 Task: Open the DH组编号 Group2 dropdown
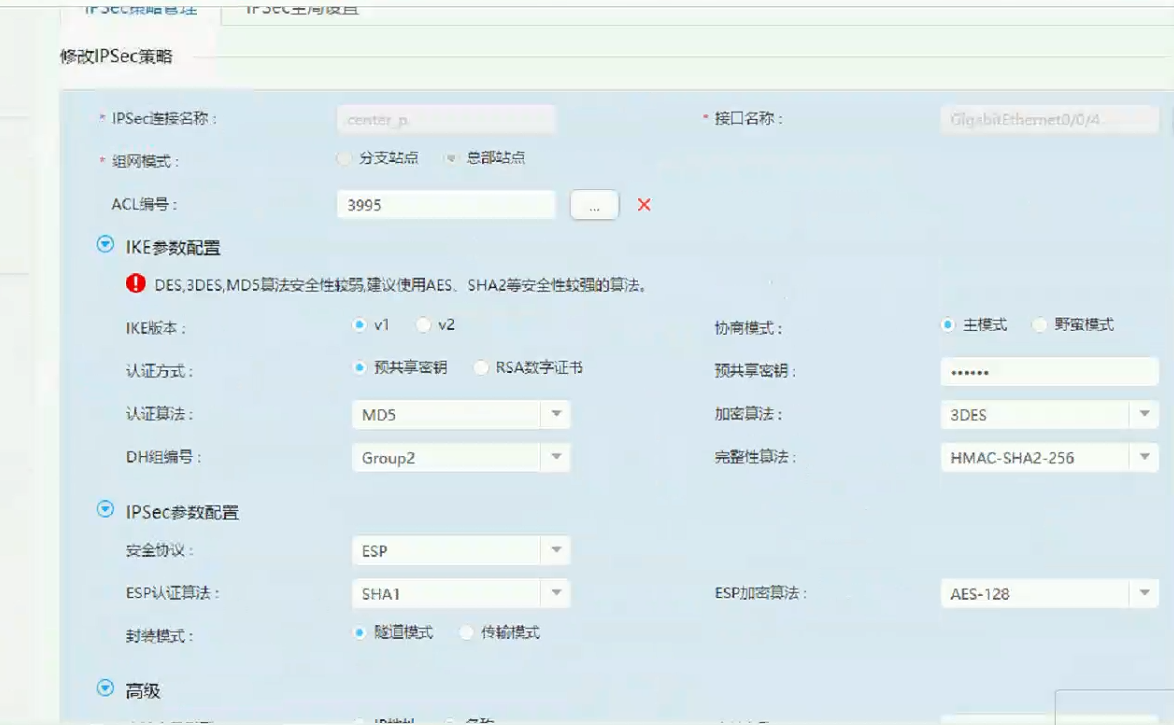click(x=460, y=458)
